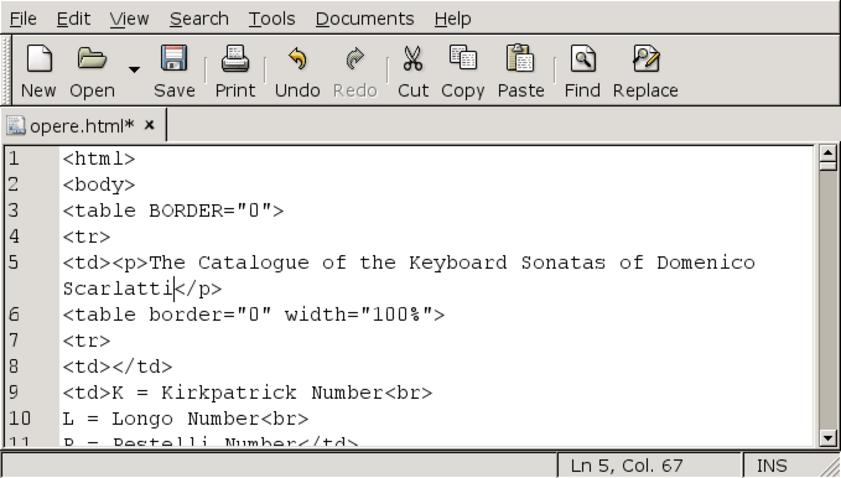Switch to the opere.html tab
This screenshot has width=841, height=478.
pos(80,126)
